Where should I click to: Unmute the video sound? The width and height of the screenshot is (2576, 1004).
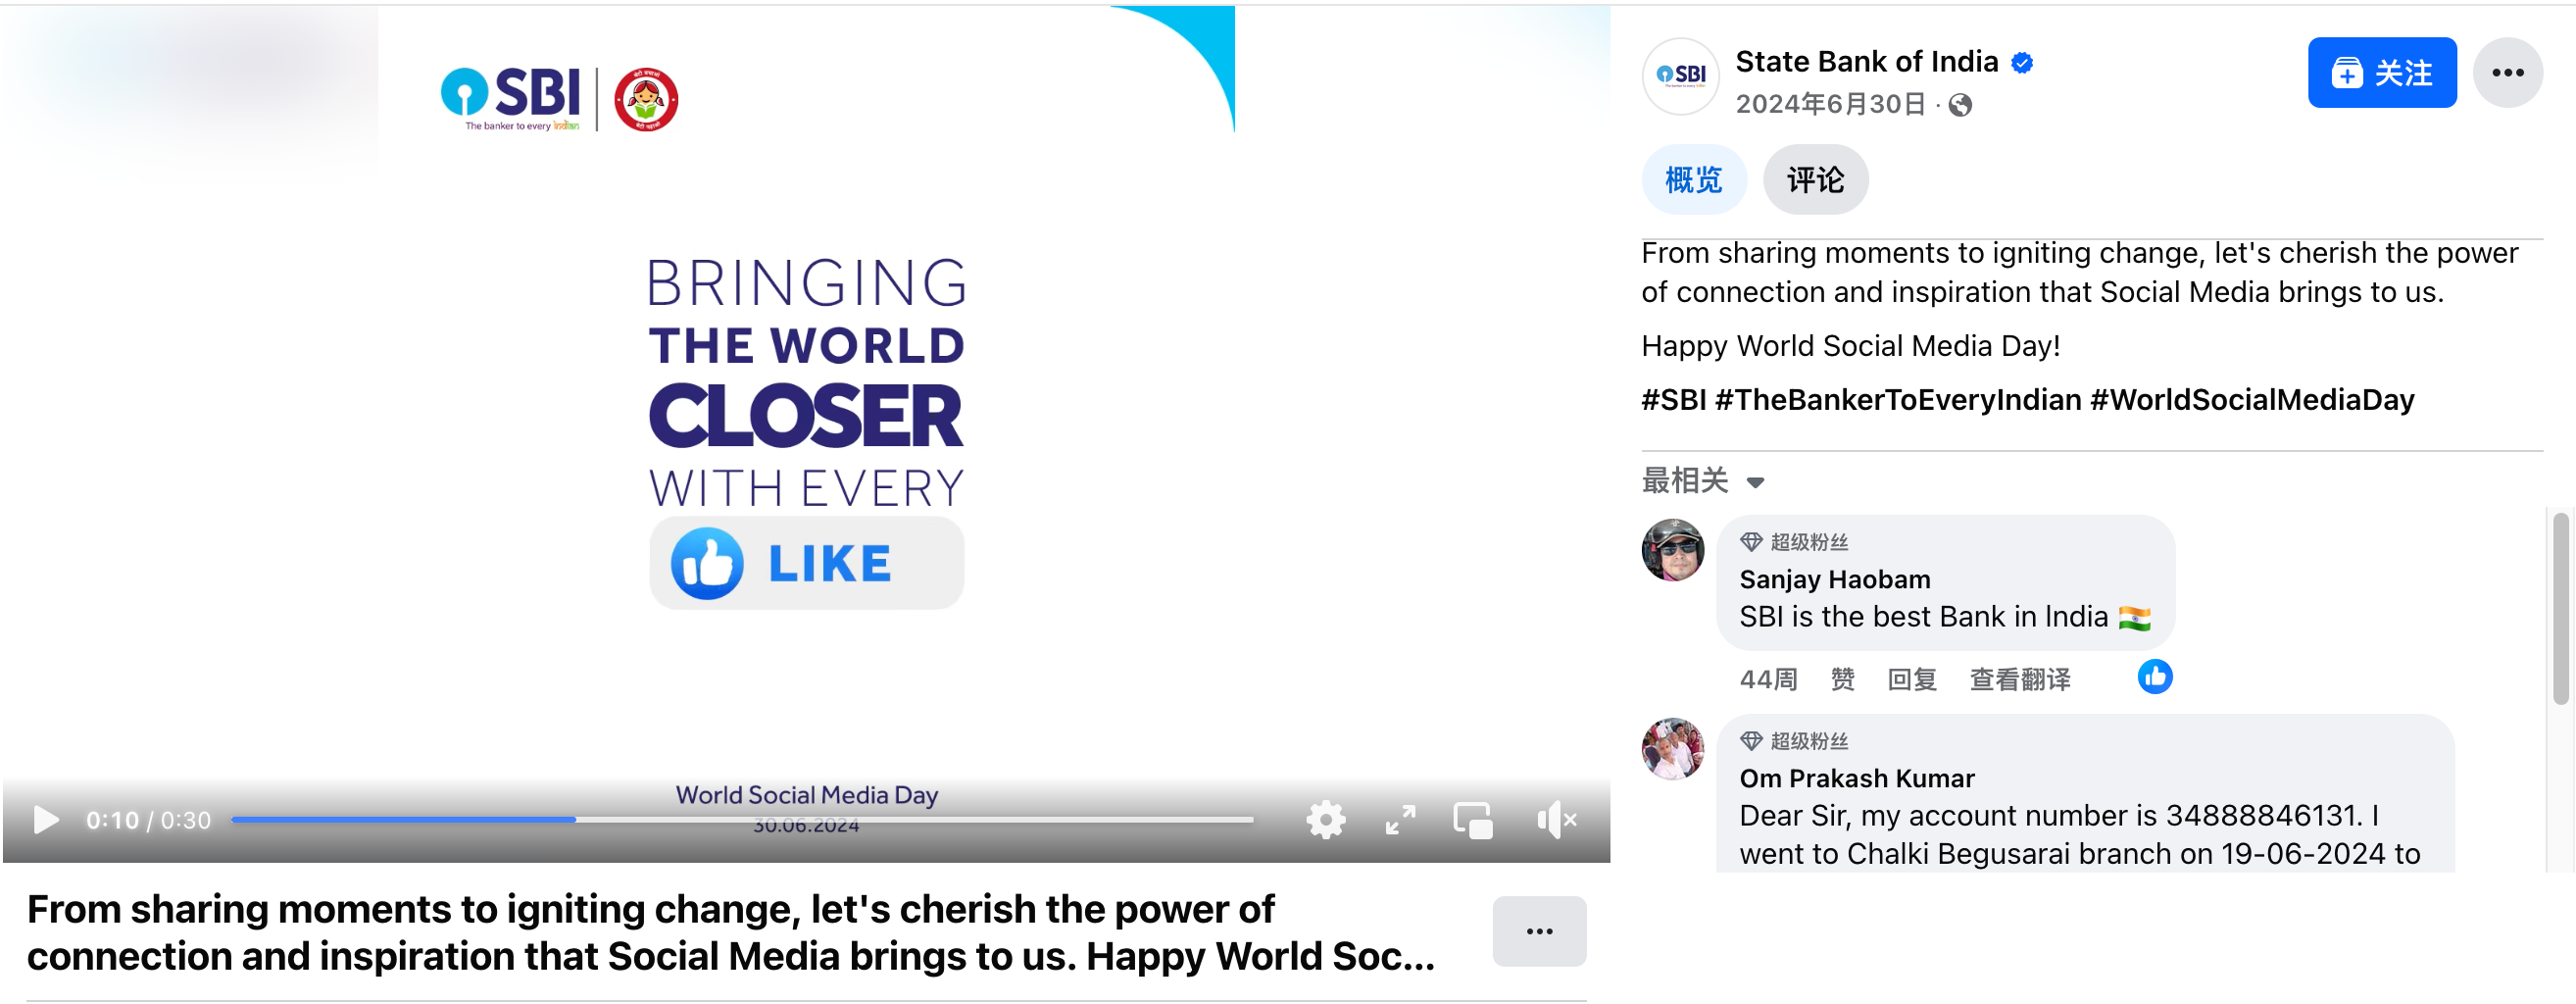(1556, 820)
